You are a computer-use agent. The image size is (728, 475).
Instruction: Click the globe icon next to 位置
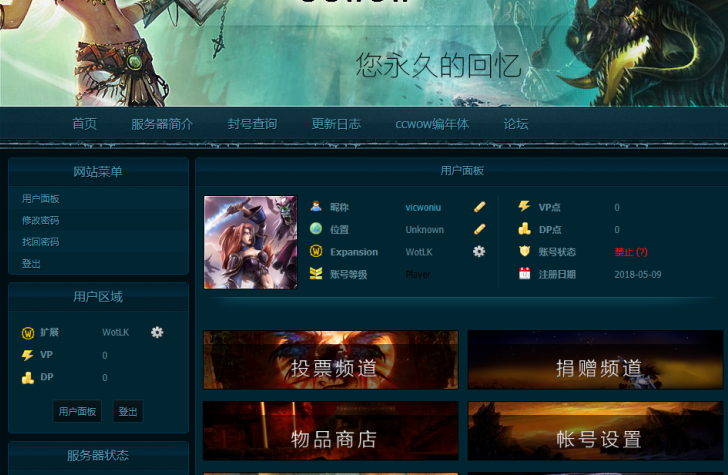(316, 229)
